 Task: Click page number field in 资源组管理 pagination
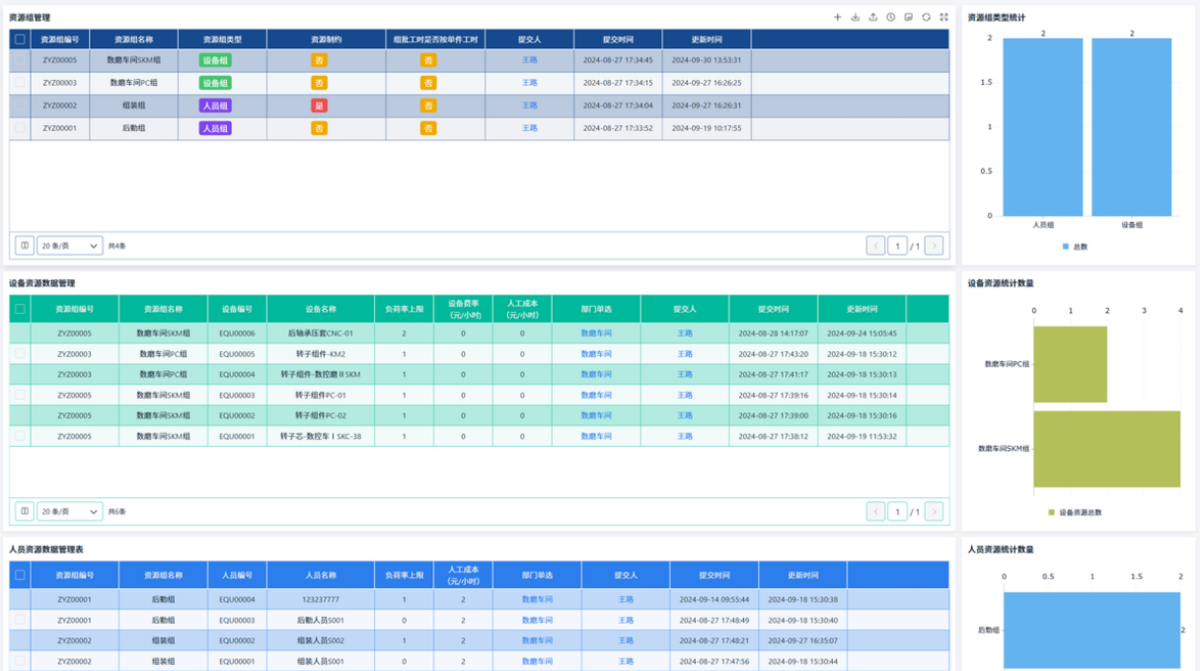pyautogui.click(x=898, y=245)
